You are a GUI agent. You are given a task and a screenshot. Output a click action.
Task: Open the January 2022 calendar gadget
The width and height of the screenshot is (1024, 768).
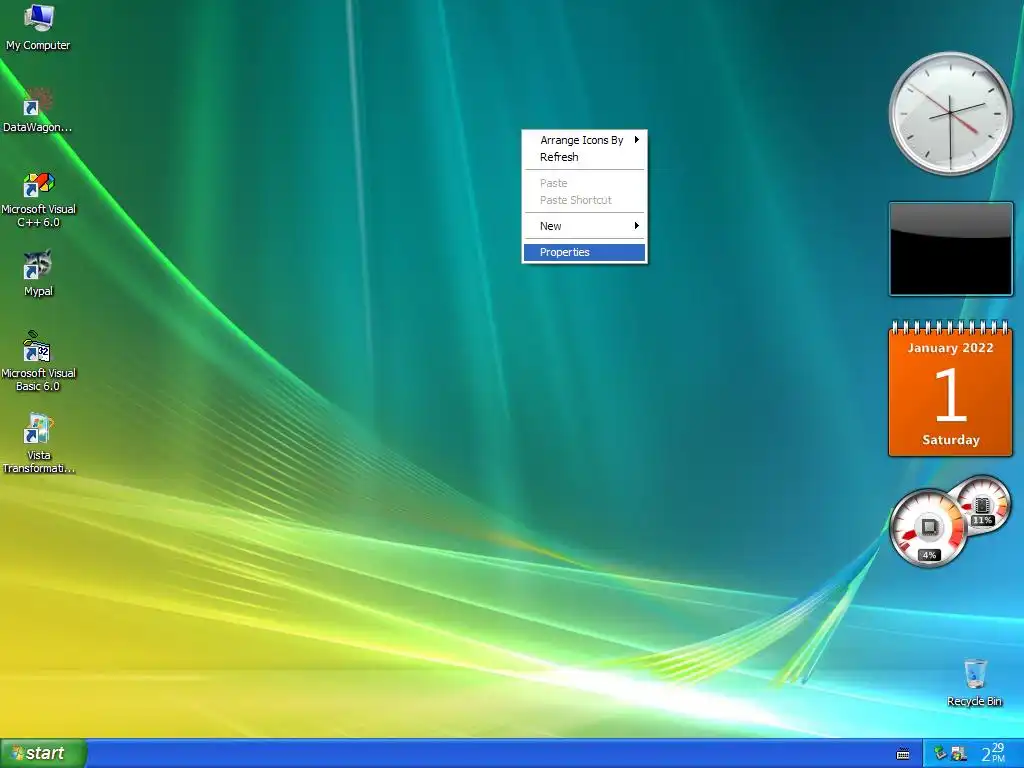[x=950, y=388]
